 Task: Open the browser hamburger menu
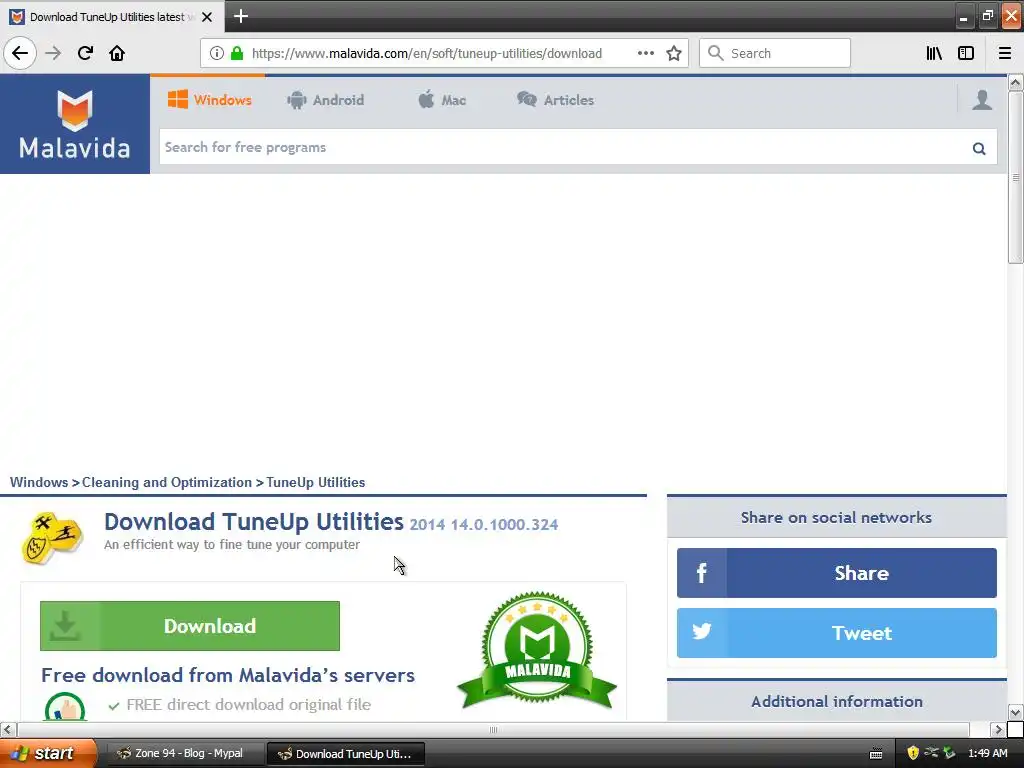pyautogui.click(x=1005, y=53)
